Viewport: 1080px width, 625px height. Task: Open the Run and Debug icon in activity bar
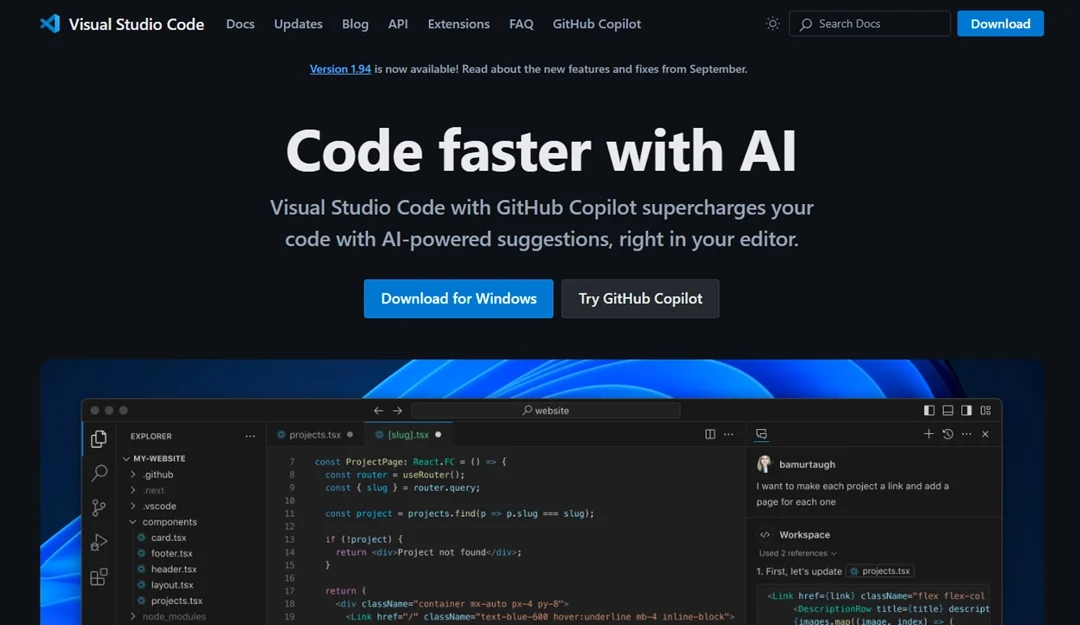pos(99,542)
